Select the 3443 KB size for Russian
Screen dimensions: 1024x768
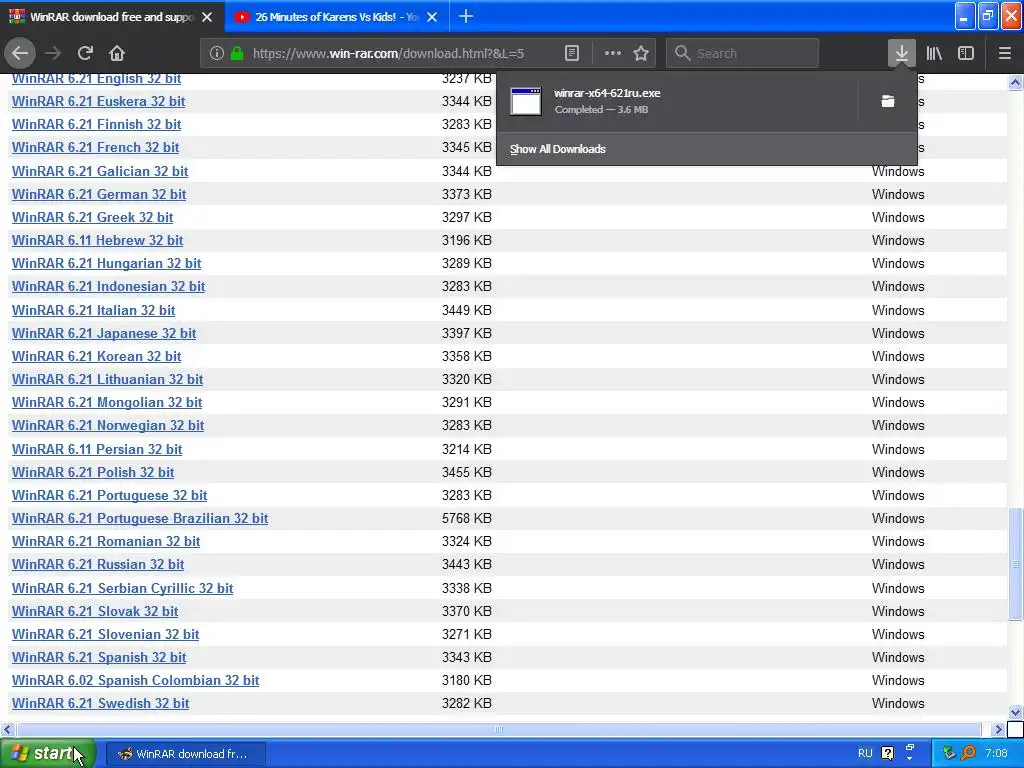(466, 564)
